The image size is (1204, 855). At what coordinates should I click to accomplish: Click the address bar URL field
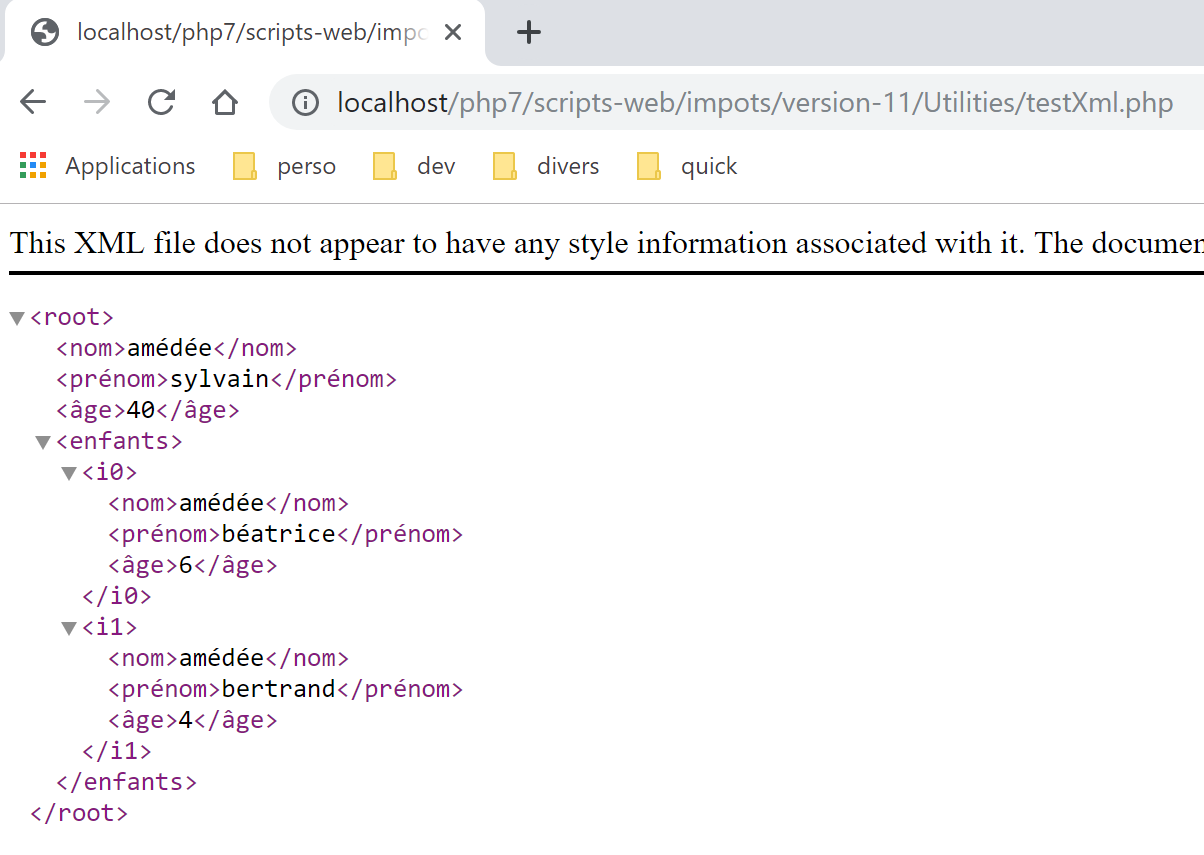tap(750, 102)
